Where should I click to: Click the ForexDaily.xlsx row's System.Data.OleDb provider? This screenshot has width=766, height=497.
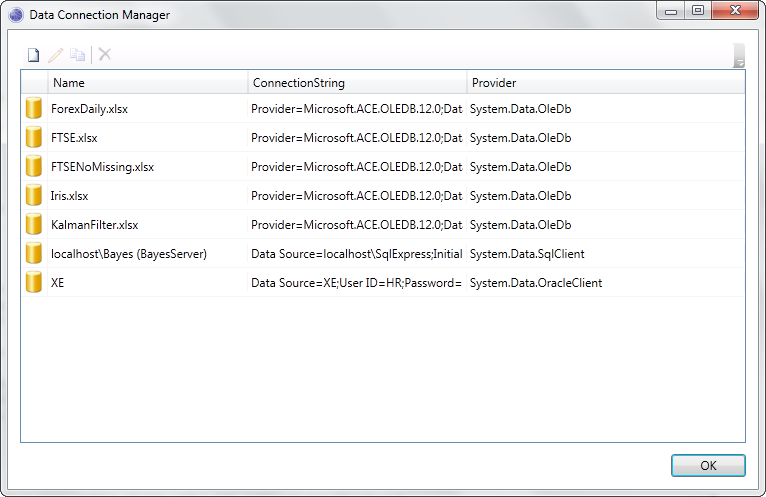pos(520,108)
